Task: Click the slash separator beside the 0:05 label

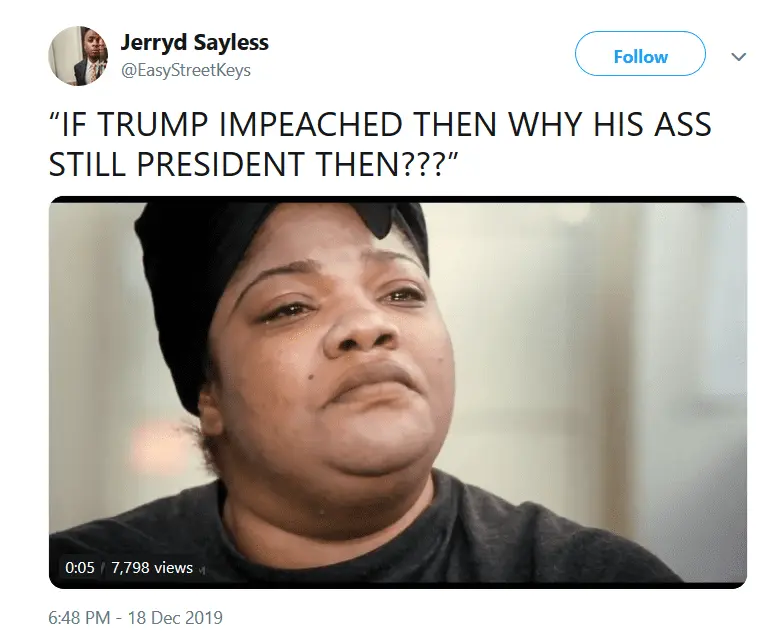Action: [102, 568]
